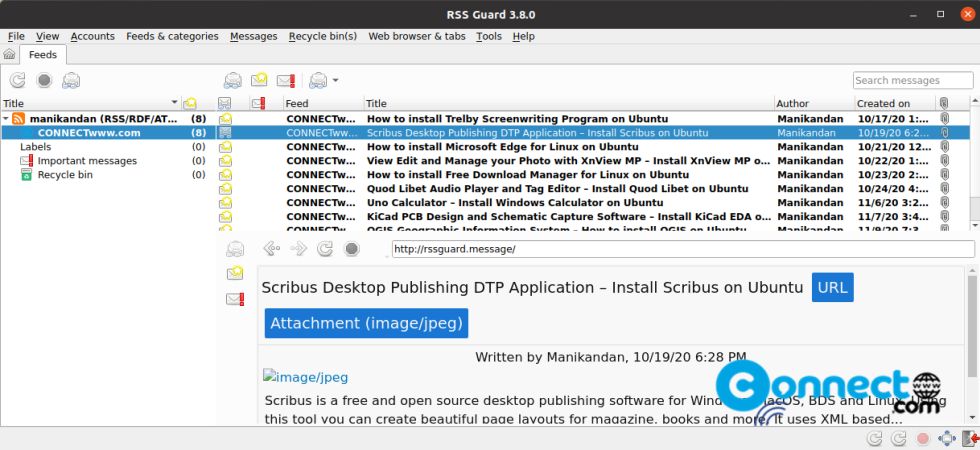Click the attachment paperclip column header
Viewport: 980px width, 450px height.
[x=944, y=103]
